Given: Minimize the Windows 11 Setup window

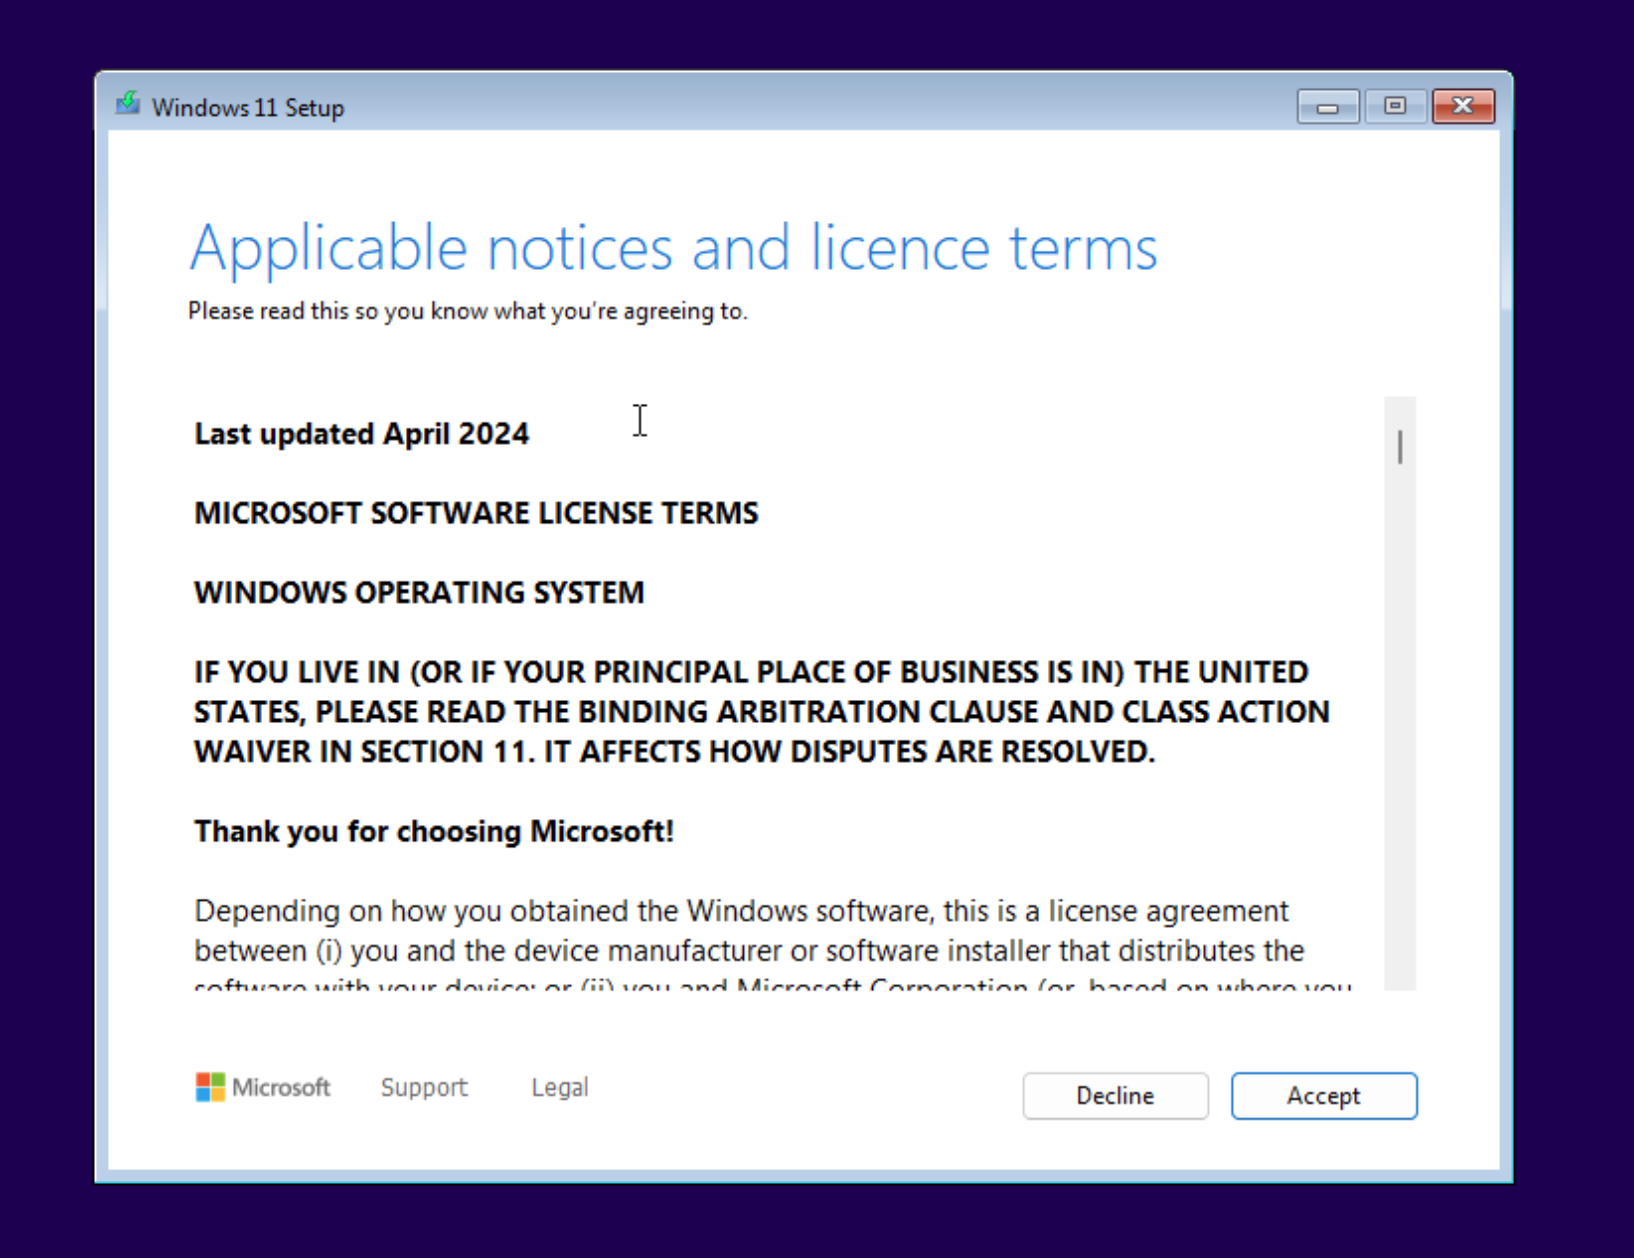Looking at the screenshot, I should [x=1328, y=106].
